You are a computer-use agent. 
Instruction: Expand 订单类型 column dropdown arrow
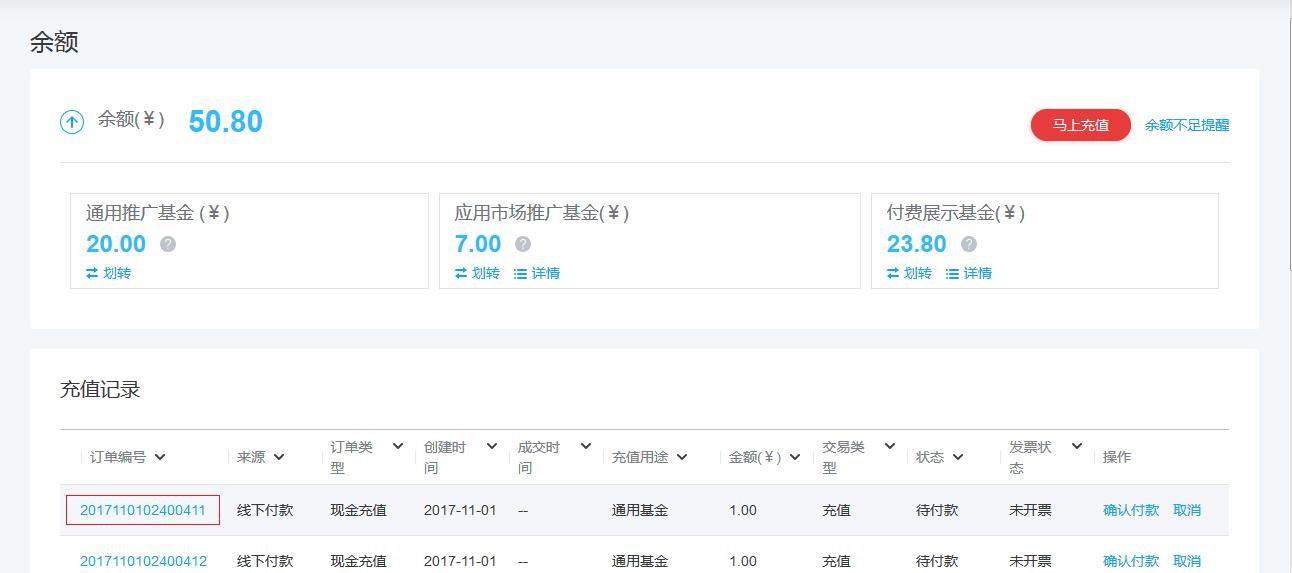(398, 446)
